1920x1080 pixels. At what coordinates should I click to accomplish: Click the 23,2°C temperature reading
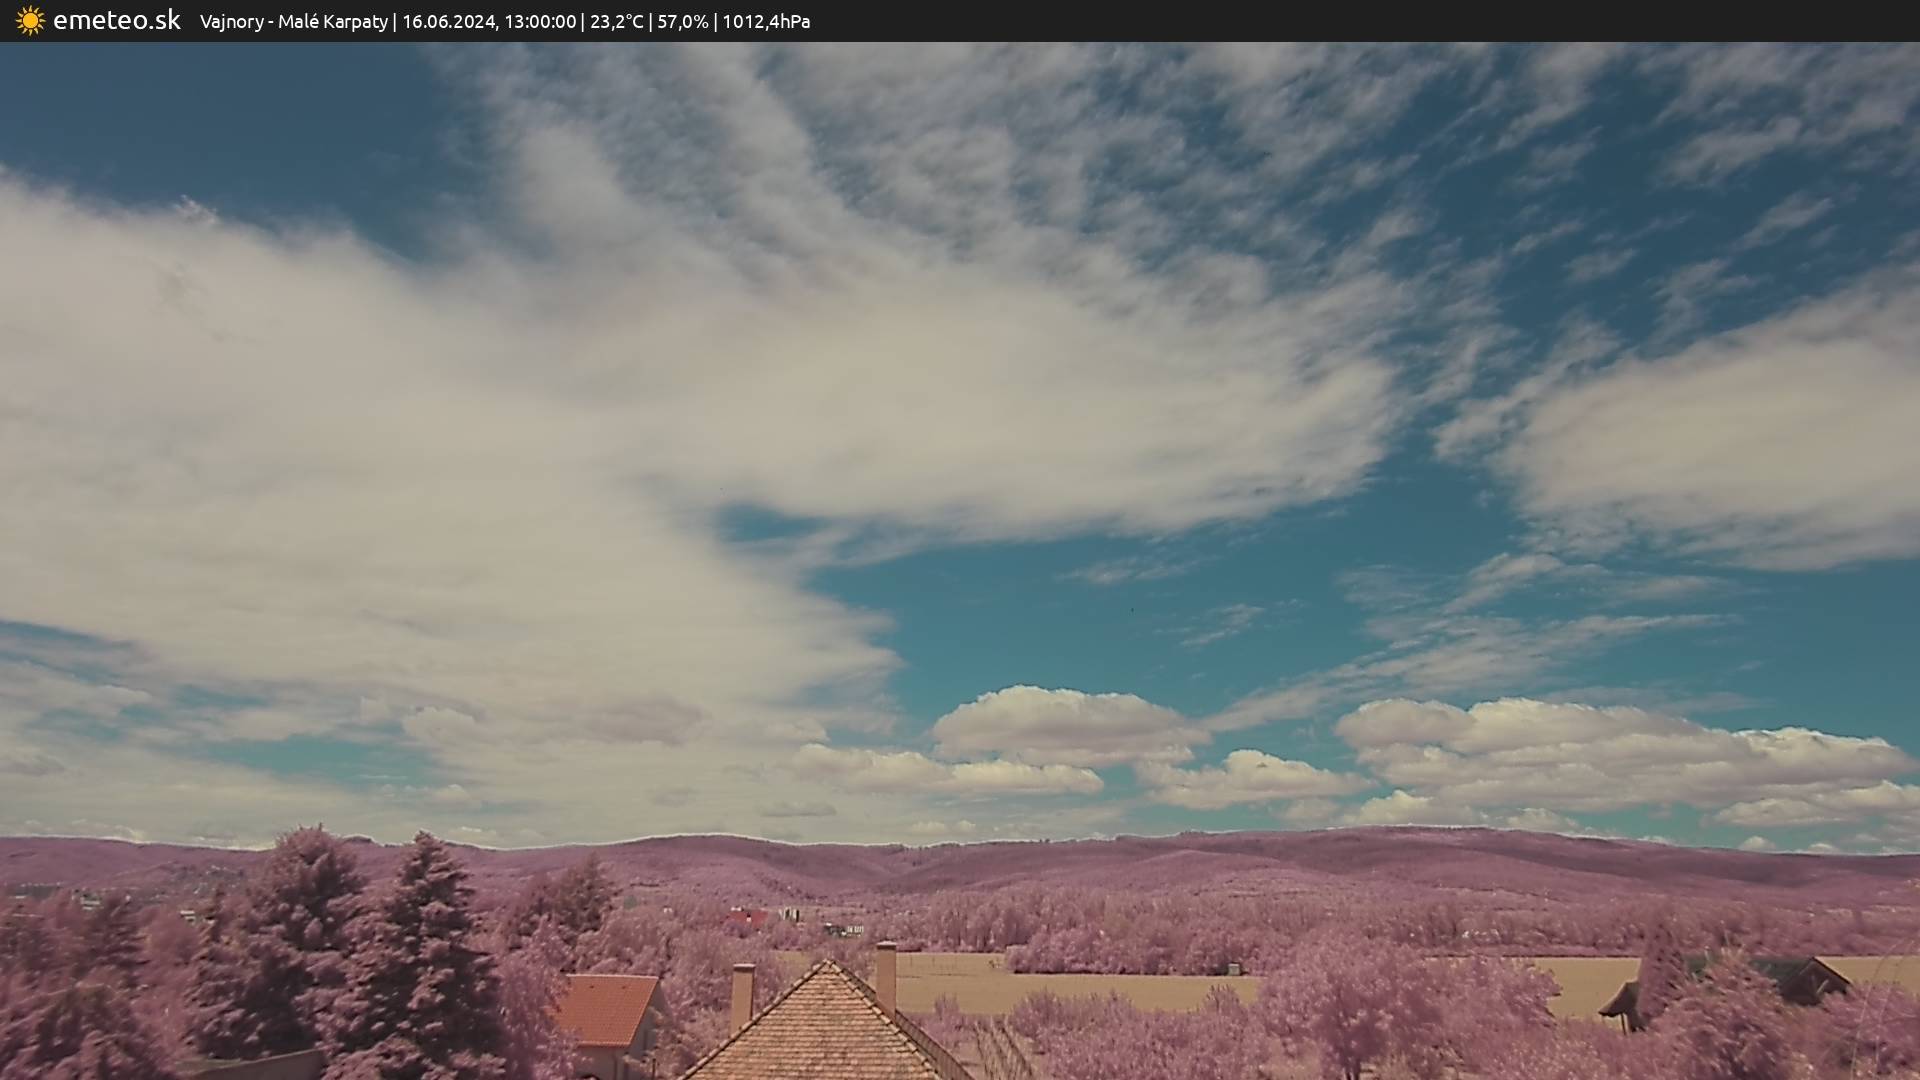click(x=617, y=21)
